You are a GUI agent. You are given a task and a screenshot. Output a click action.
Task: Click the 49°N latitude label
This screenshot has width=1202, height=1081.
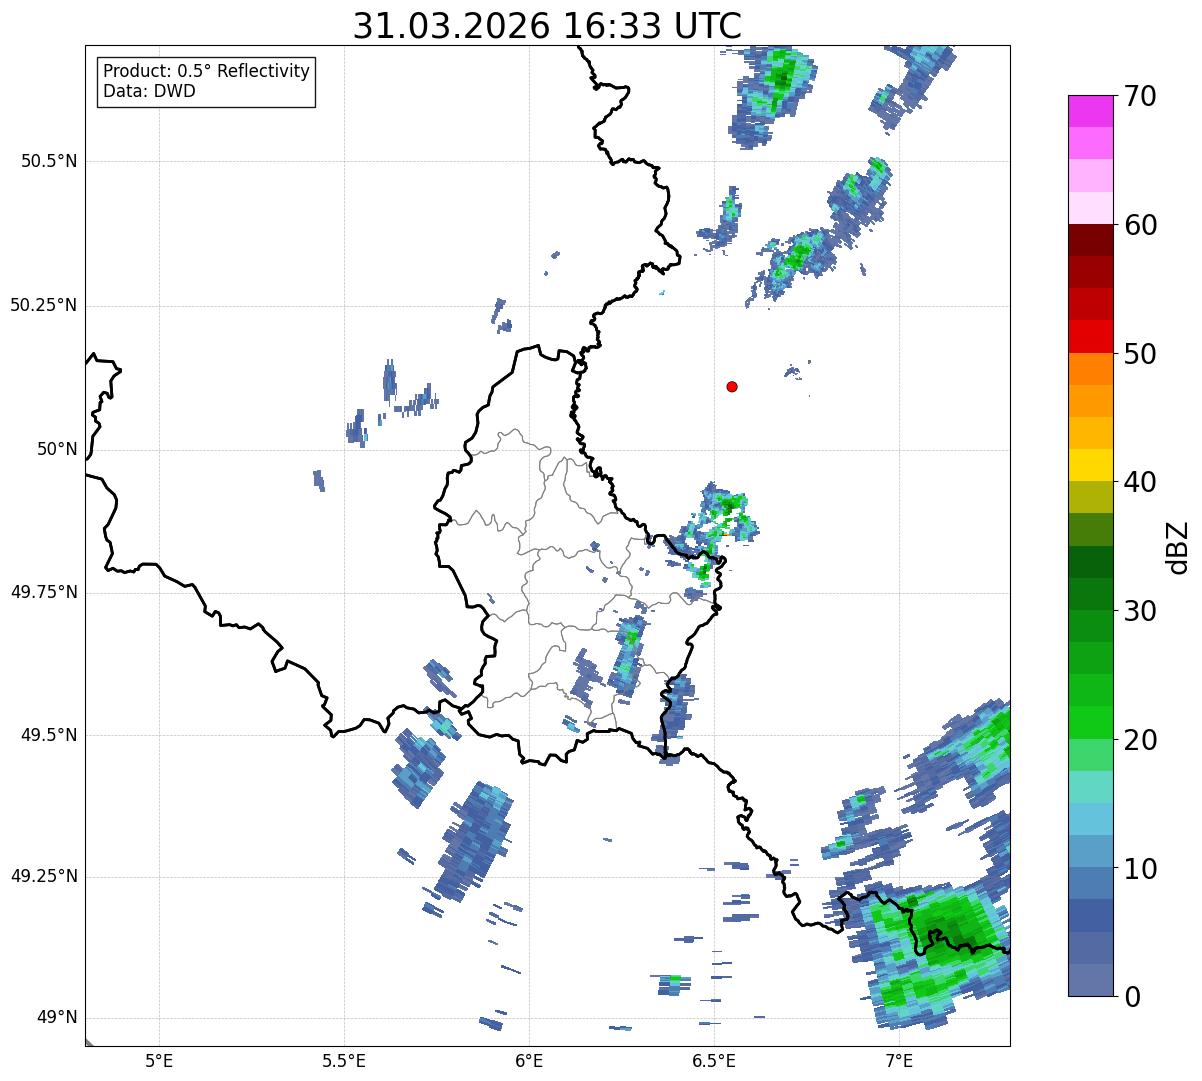pos(57,1018)
